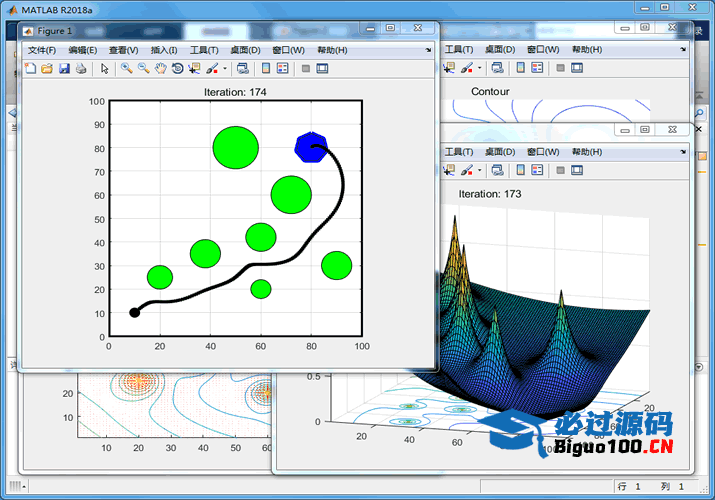715x500 pixels.
Task: Click the 'Iteration: 173' plot title
Action: 490,194
